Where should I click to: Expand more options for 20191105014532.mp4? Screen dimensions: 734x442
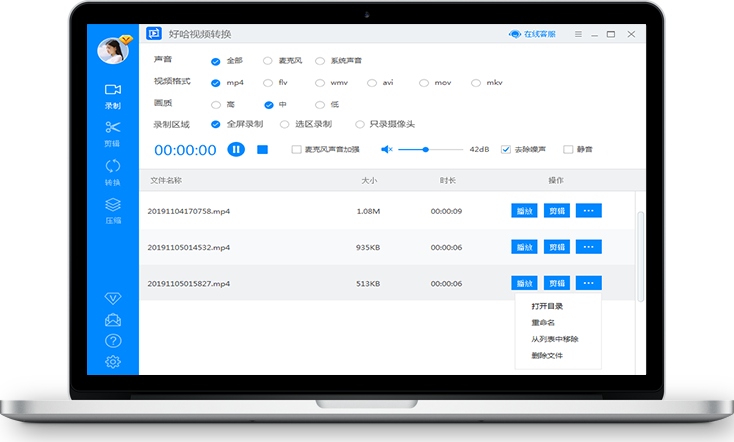coord(588,247)
